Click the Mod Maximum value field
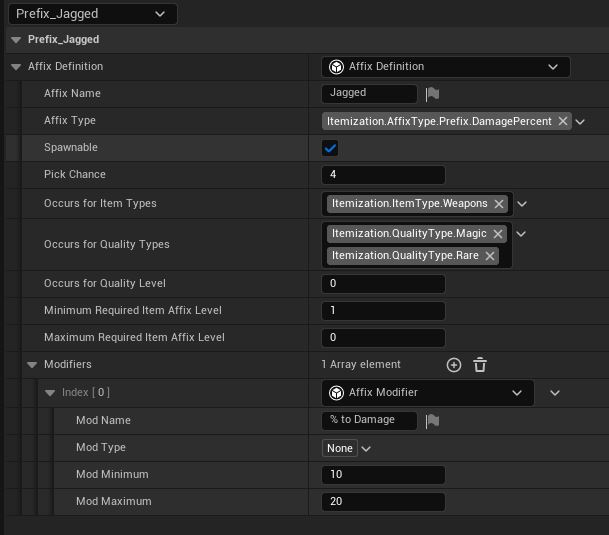609x535 pixels. coord(383,502)
